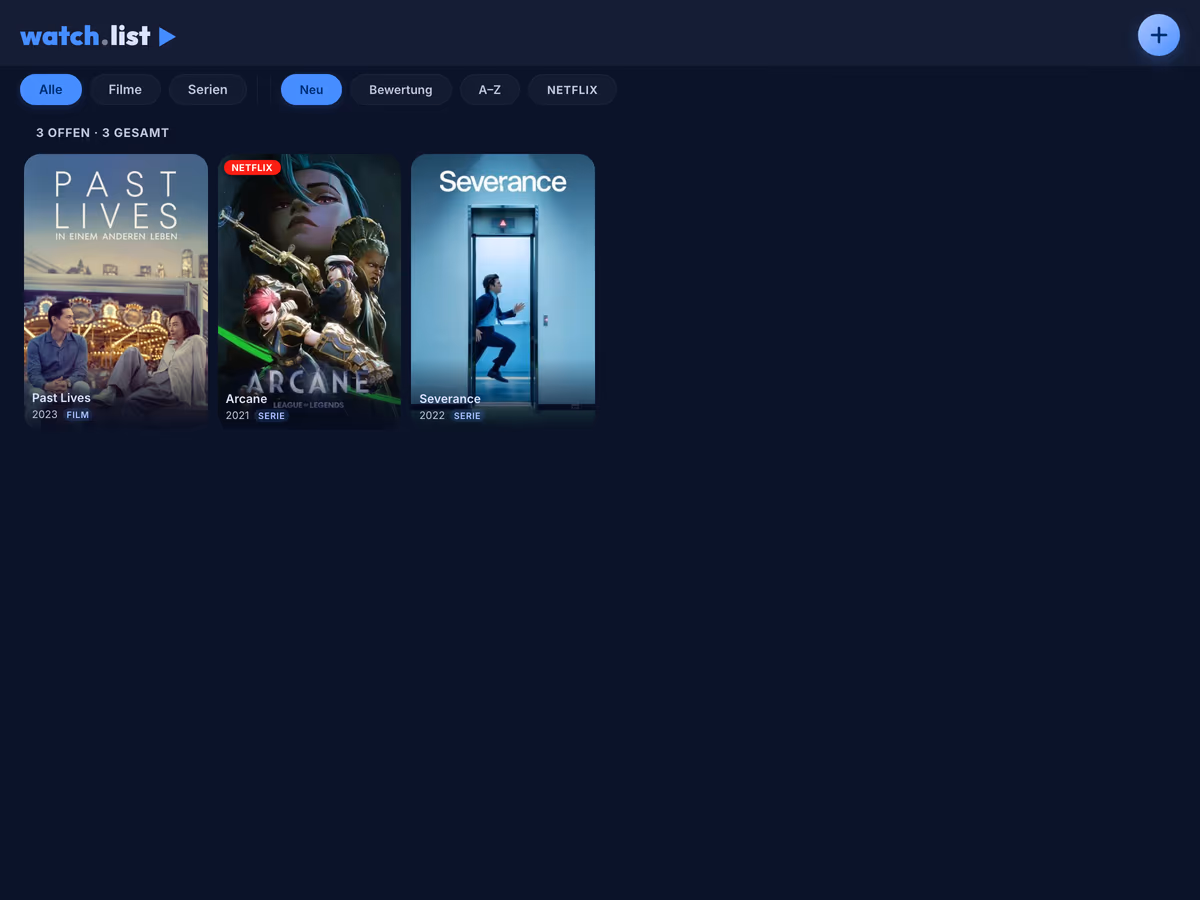1200x900 pixels.
Task: Filter by Serien
Action: click(207, 89)
